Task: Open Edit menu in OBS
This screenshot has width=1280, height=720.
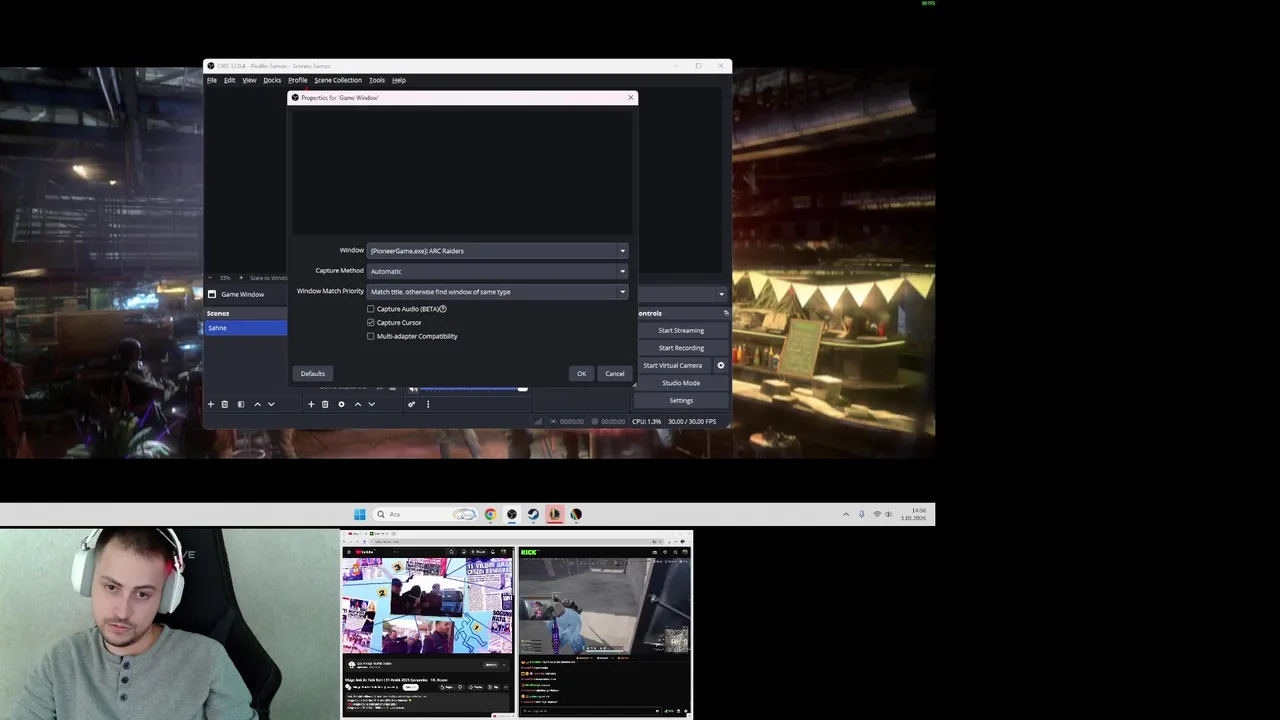Action: tap(229, 80)
